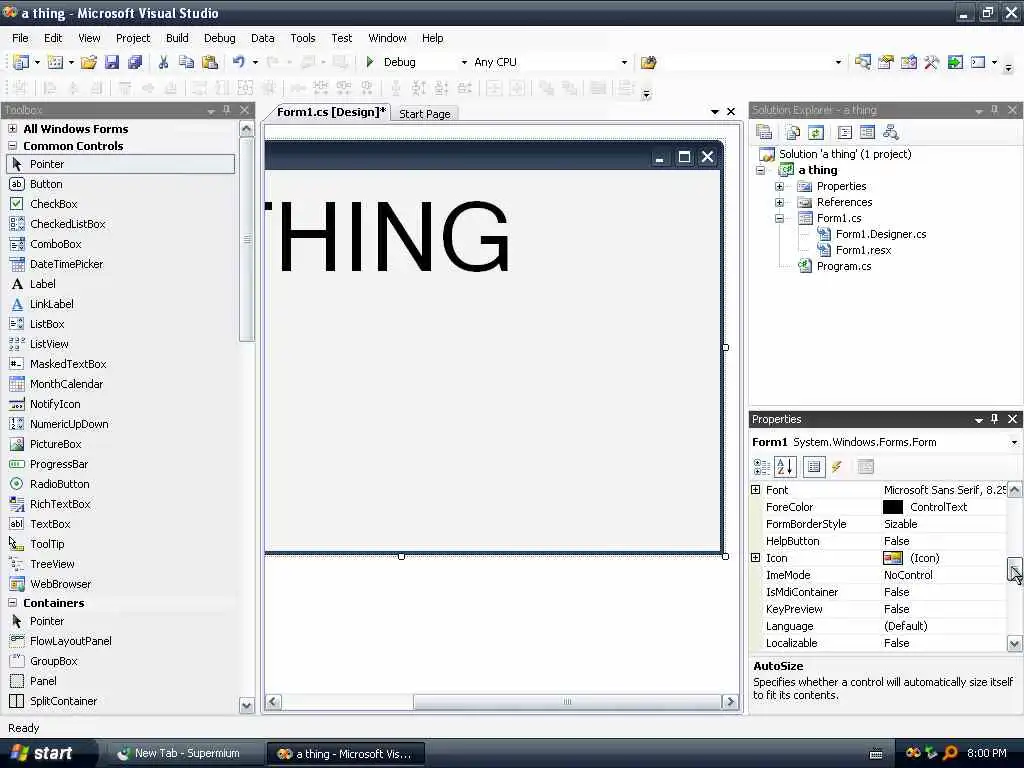The height and width of the screenshot is (768, 1024).
Task: Open the File menu
Action: pos(20,38)
